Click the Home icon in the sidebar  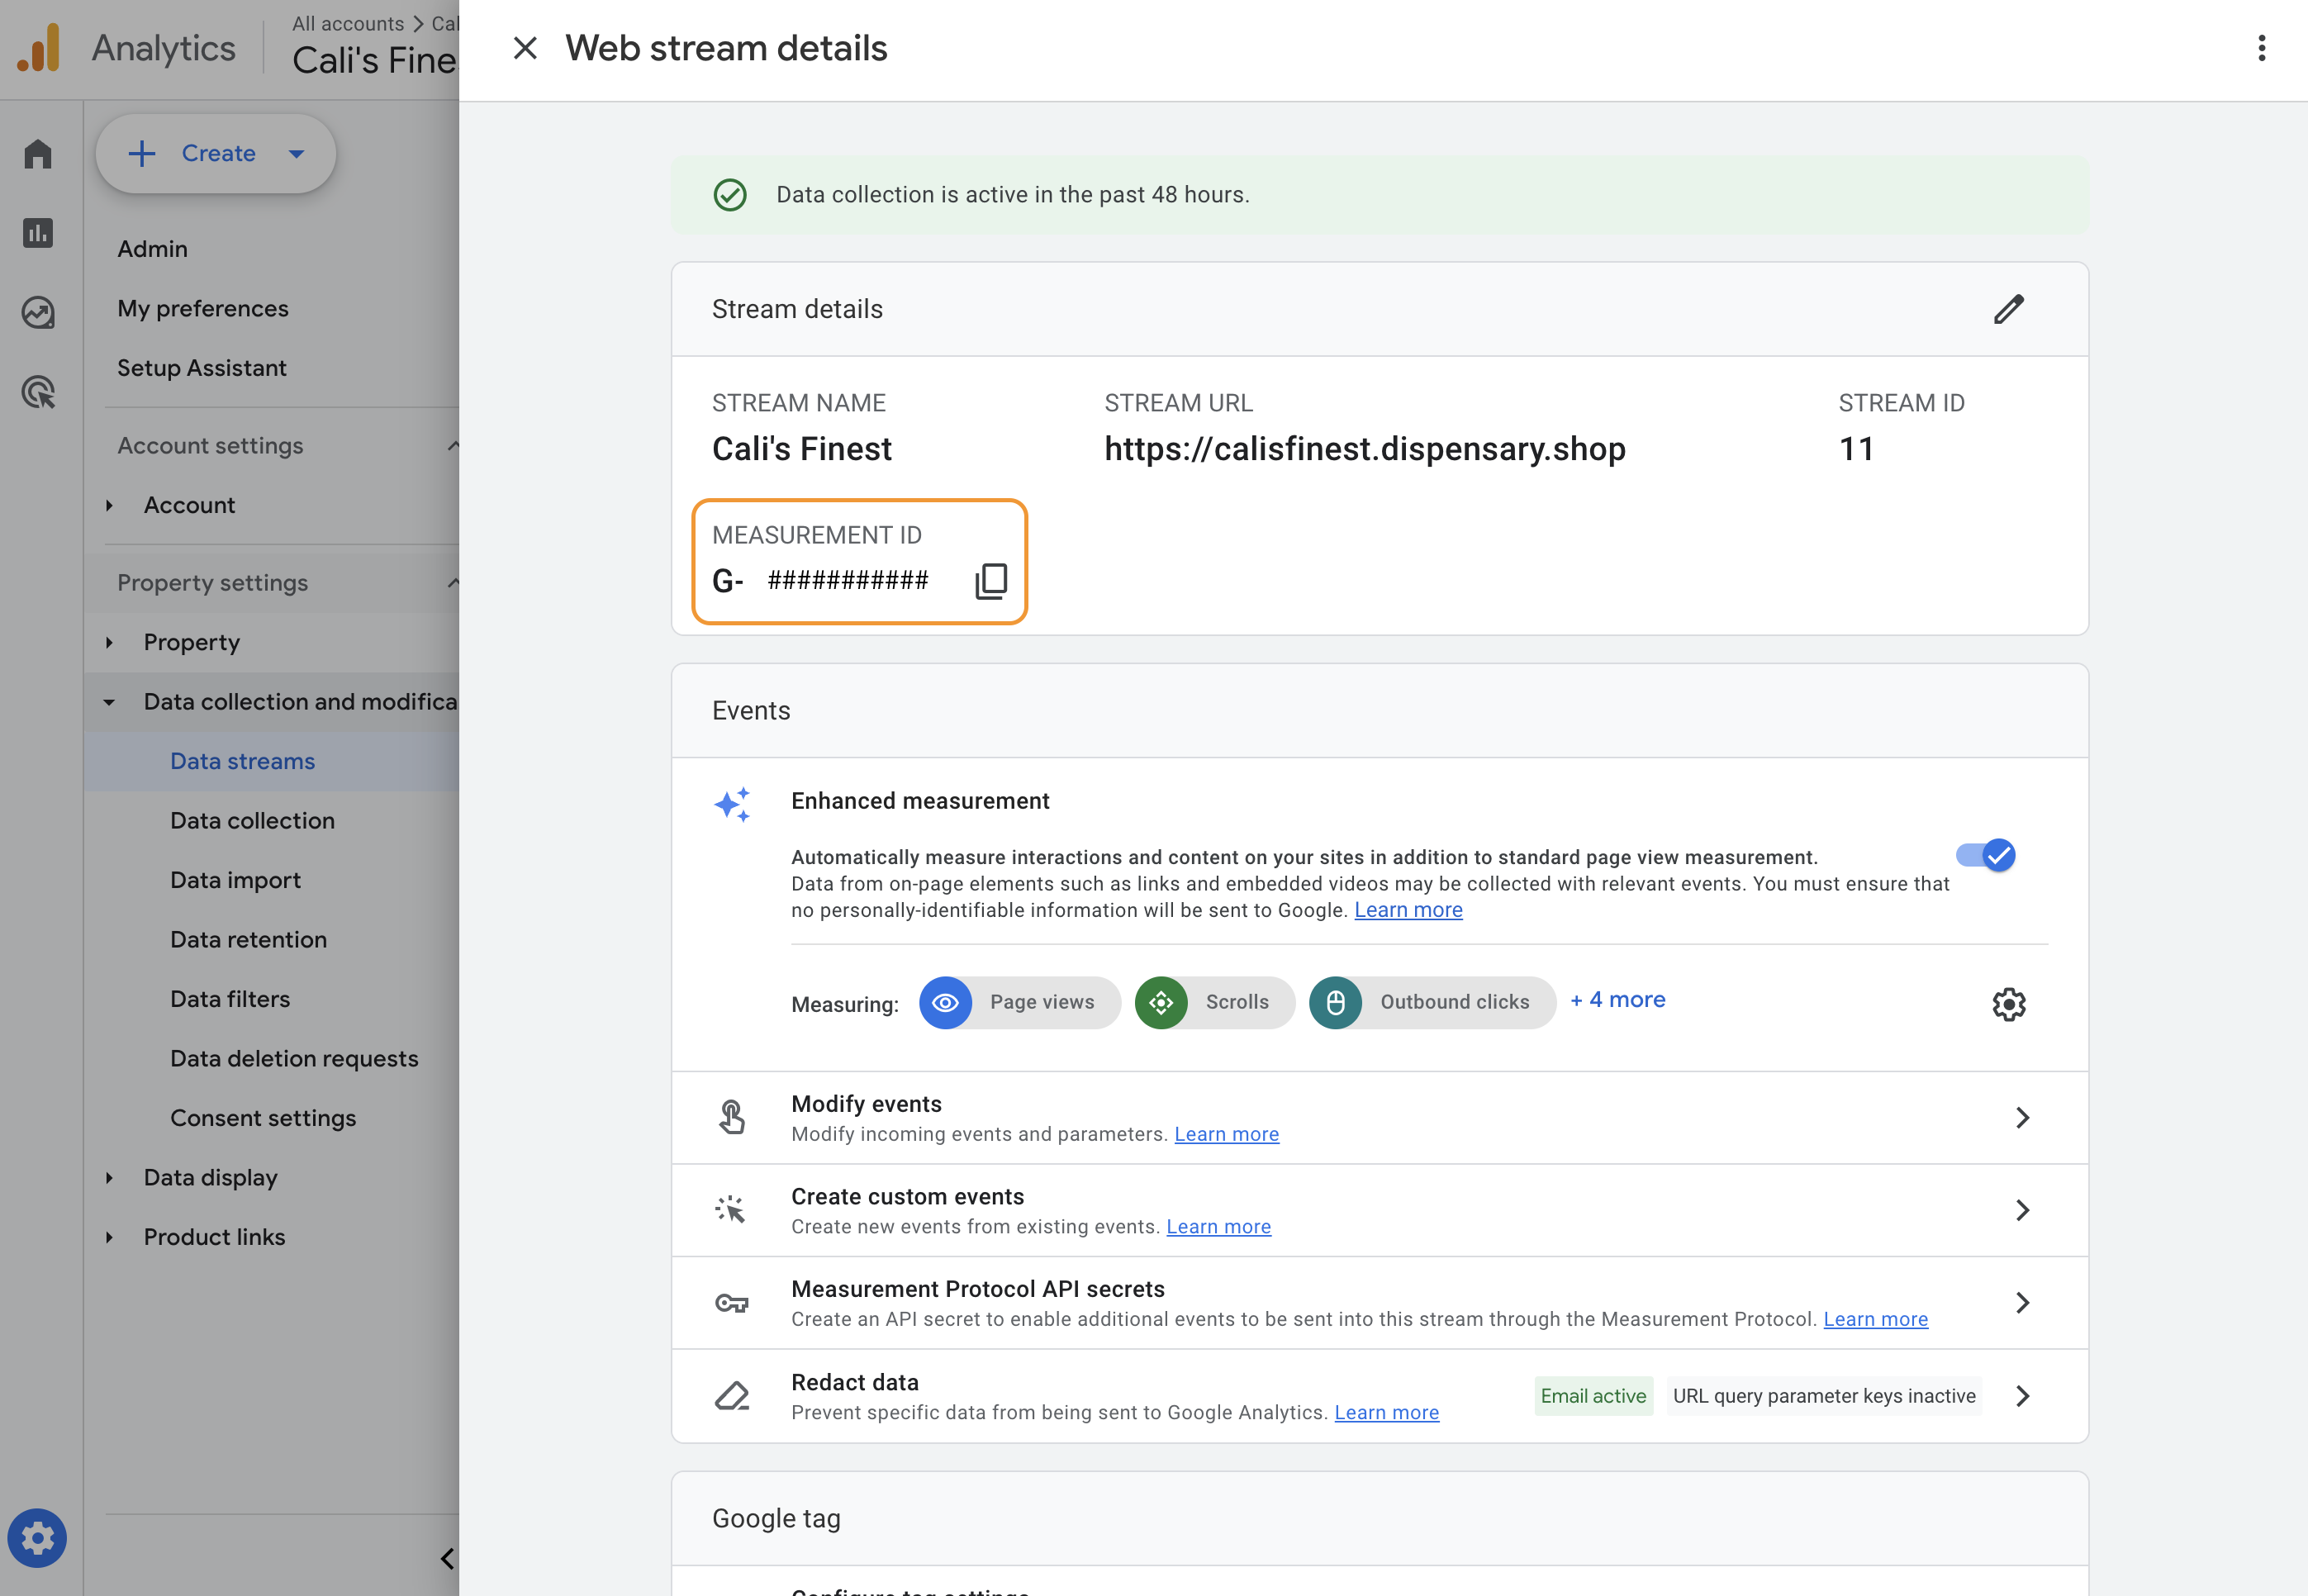point(38,153)
